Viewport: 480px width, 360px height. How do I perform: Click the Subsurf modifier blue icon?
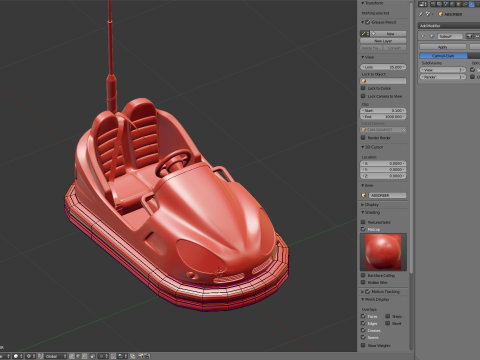tap(432, 36)
